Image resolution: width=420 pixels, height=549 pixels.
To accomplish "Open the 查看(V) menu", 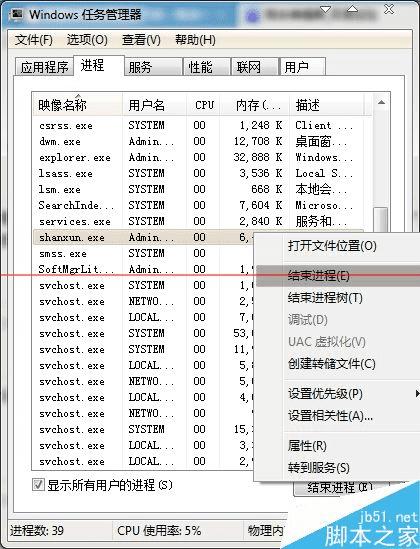I will 141,40.
